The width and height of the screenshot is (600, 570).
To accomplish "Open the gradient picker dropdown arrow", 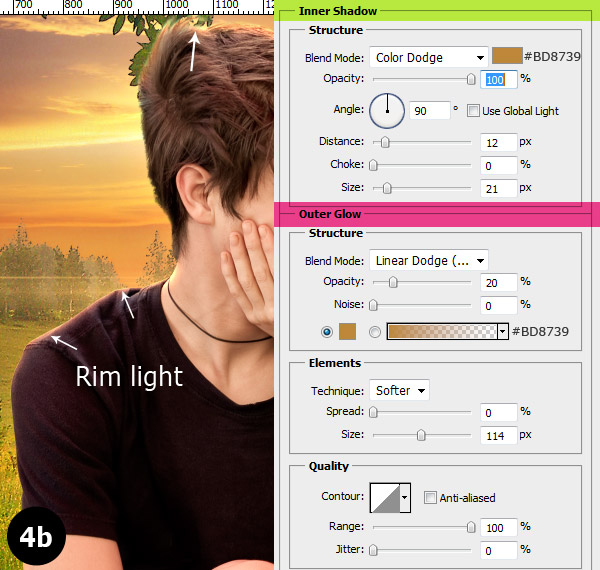I will [503, 331].
